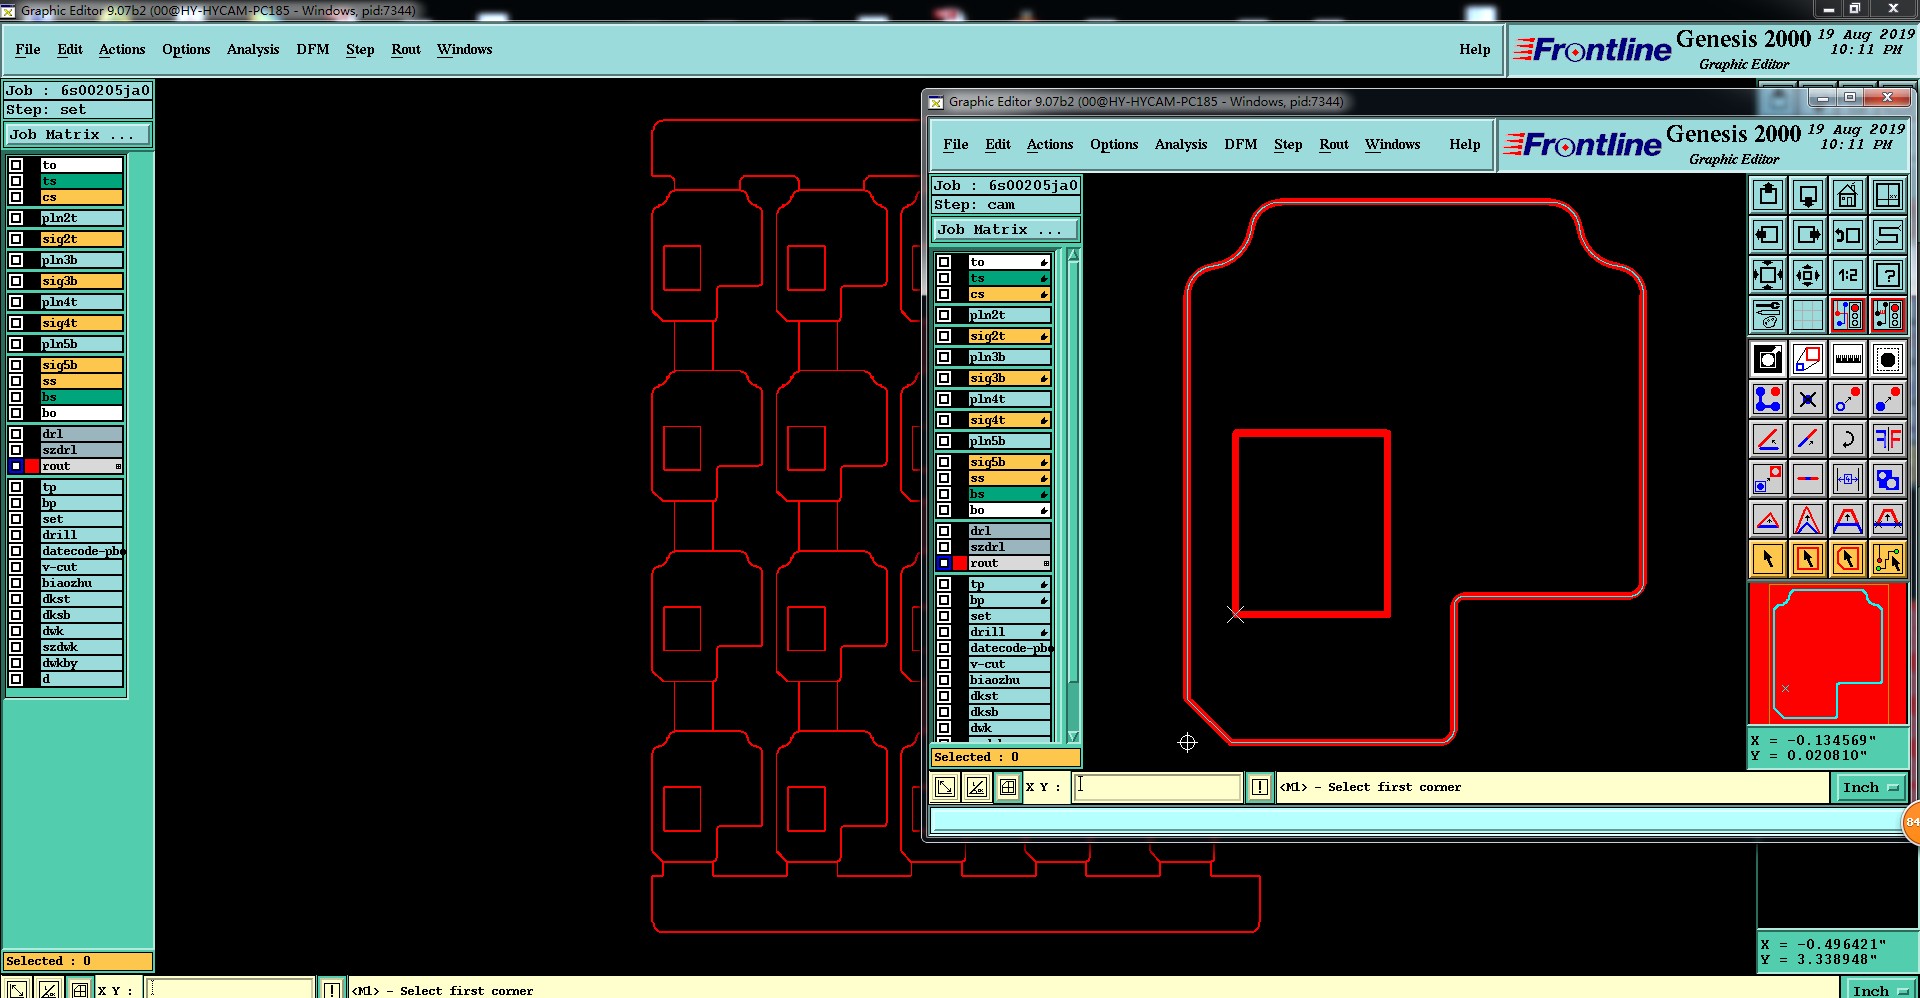Click absolute coordinate arrow button at bottom
The width and height of the screenshot is (1920, 998).
[944, 787]
